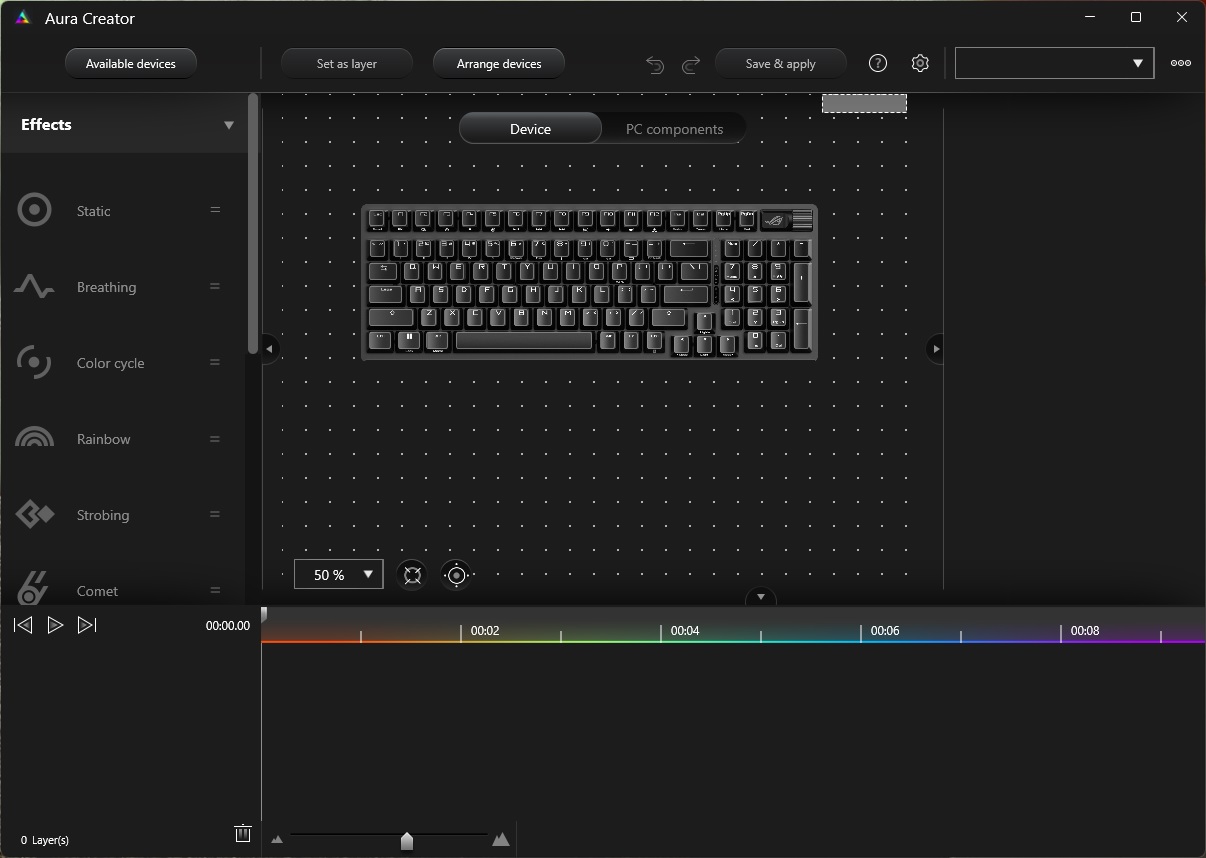
Task: Delete layers with the trash icon
Action: [x=242, y=833]
